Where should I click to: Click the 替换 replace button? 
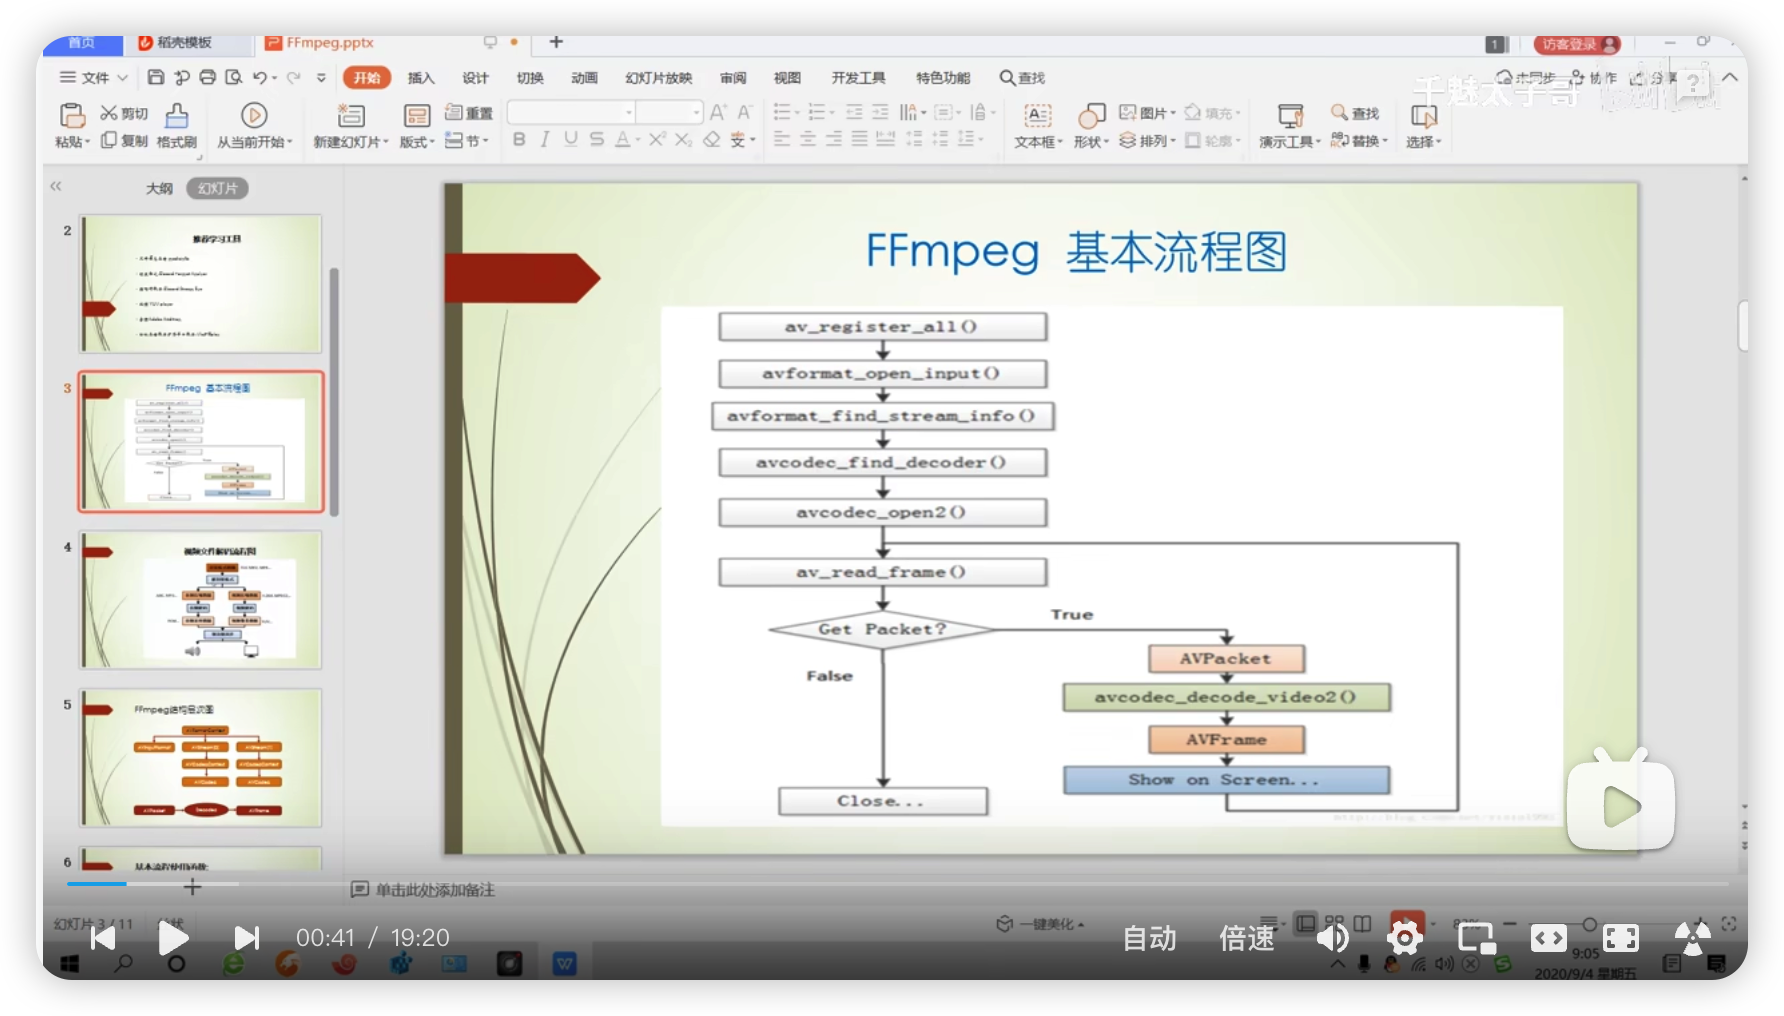[x=1359, y=141]
